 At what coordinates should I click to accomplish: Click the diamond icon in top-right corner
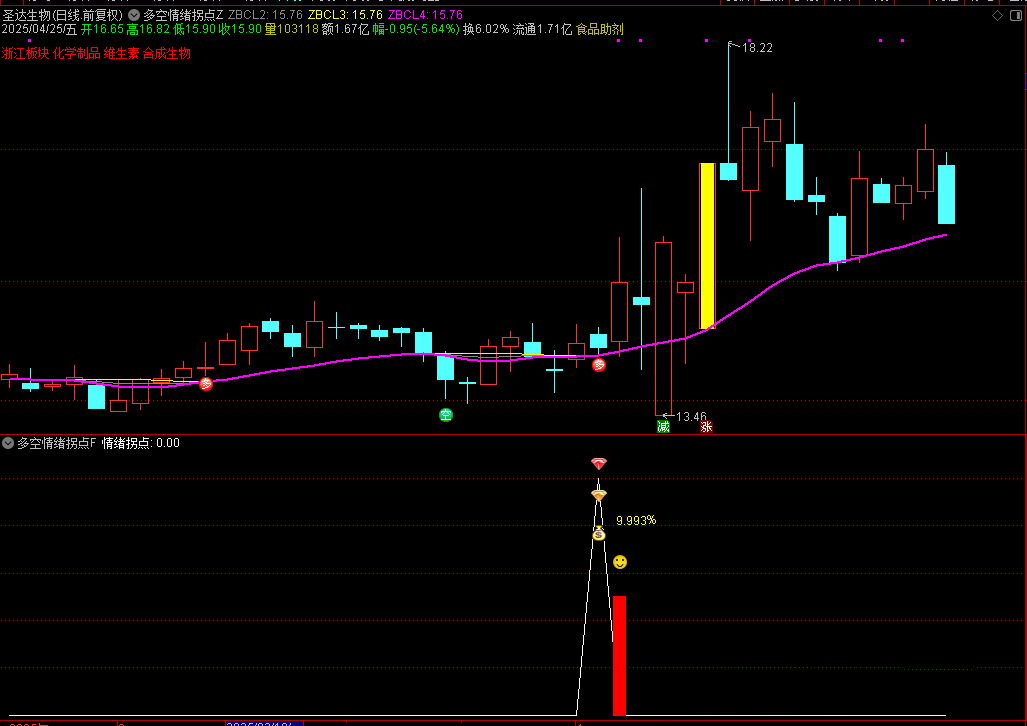coord(995,15)
